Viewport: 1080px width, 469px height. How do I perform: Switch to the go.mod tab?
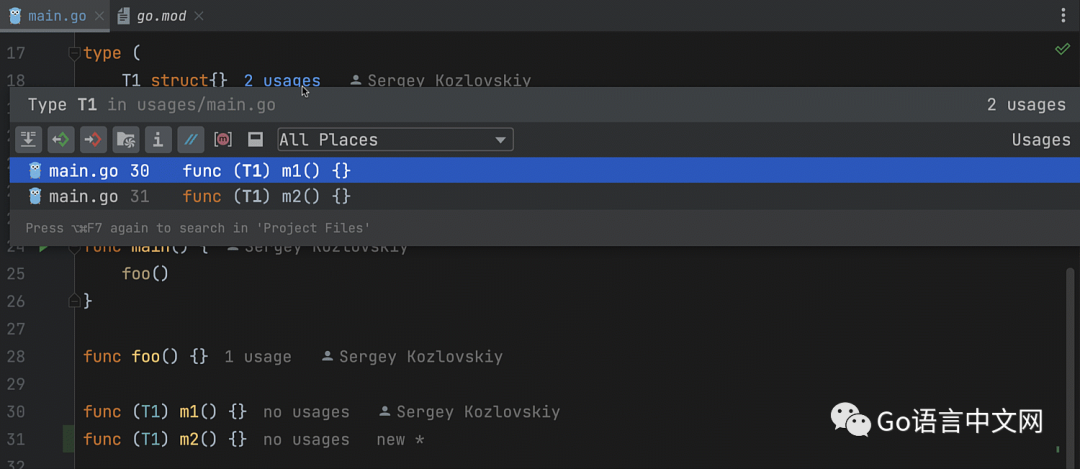point(160,16)
